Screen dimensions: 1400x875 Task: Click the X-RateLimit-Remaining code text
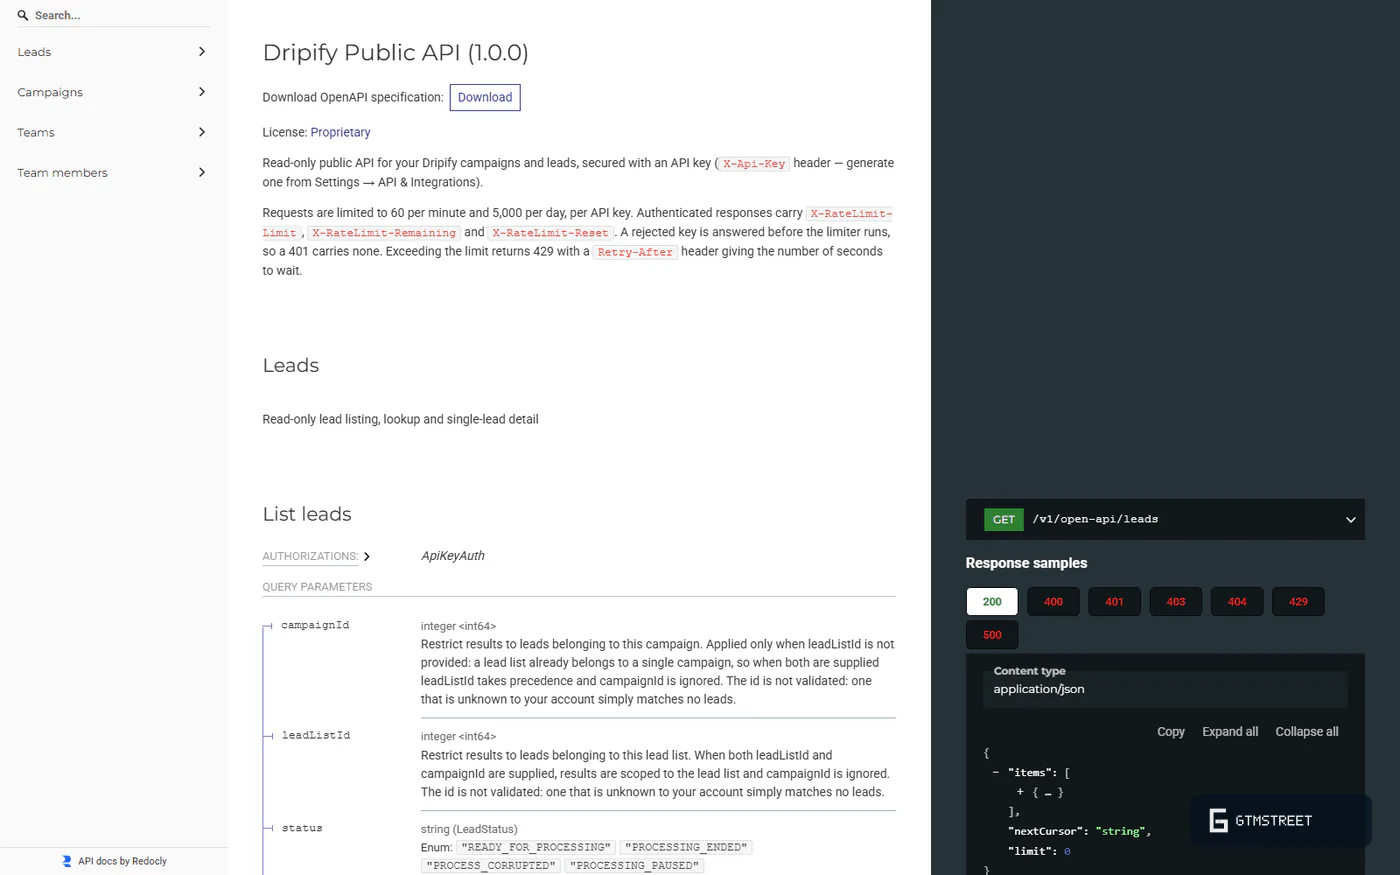tap(384, 233)
